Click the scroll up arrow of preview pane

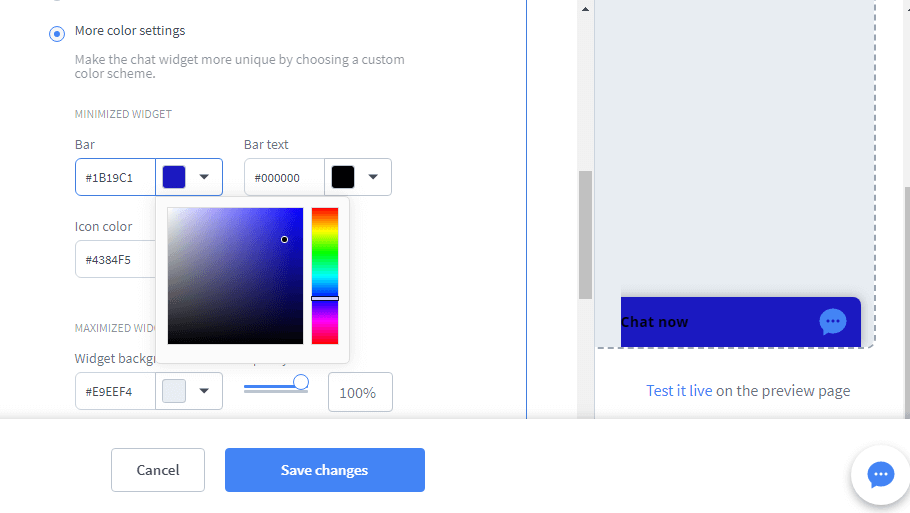point(585,9)
